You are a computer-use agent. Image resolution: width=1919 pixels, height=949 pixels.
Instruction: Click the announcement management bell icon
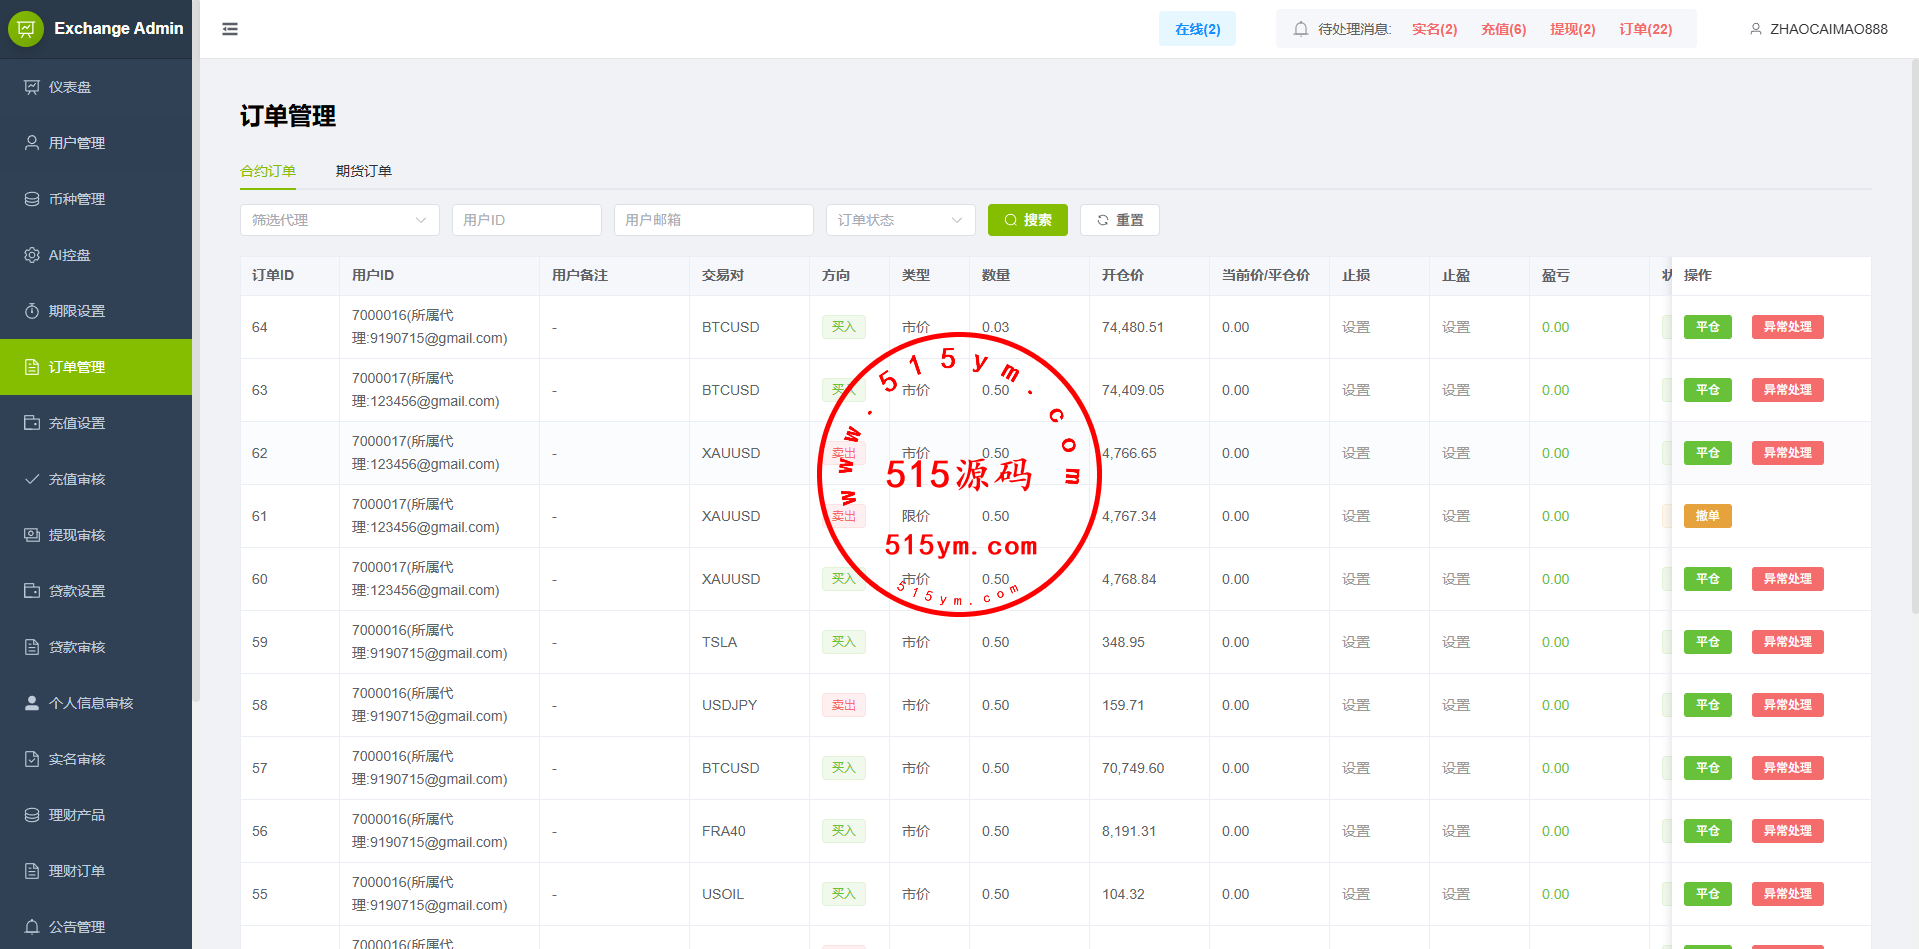32,927
